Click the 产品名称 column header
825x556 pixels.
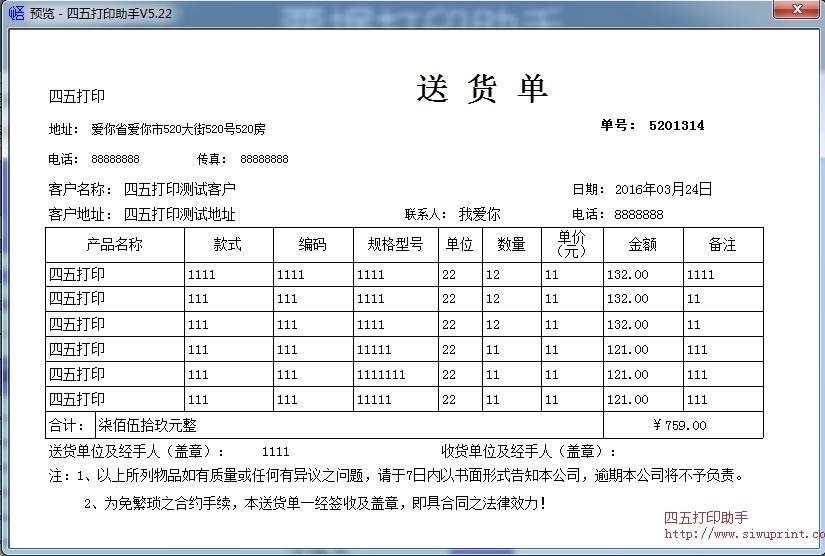(114, 245)
